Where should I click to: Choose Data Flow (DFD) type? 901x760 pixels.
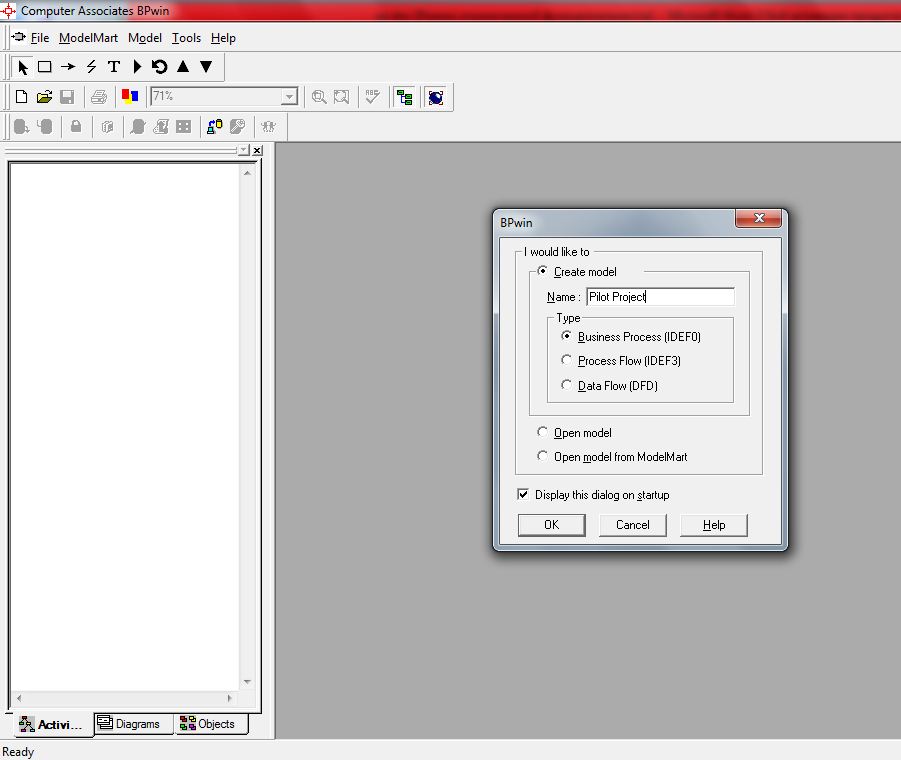[566, 385]
